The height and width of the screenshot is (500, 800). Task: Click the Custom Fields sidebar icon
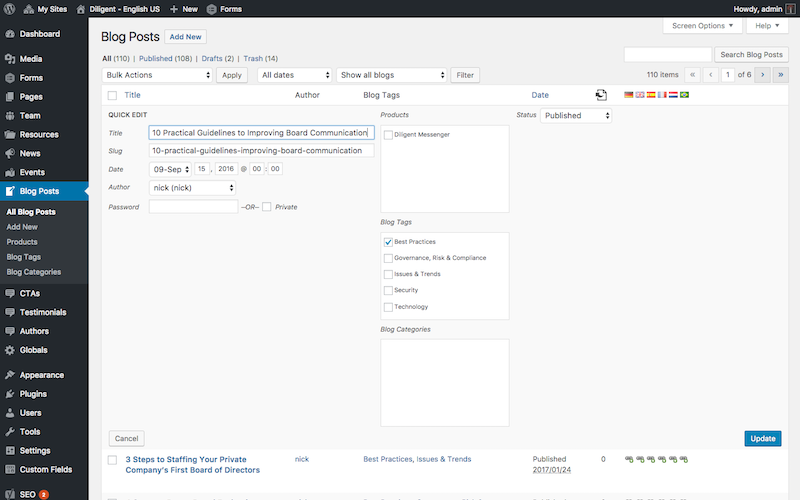click(x=10, y=469)
